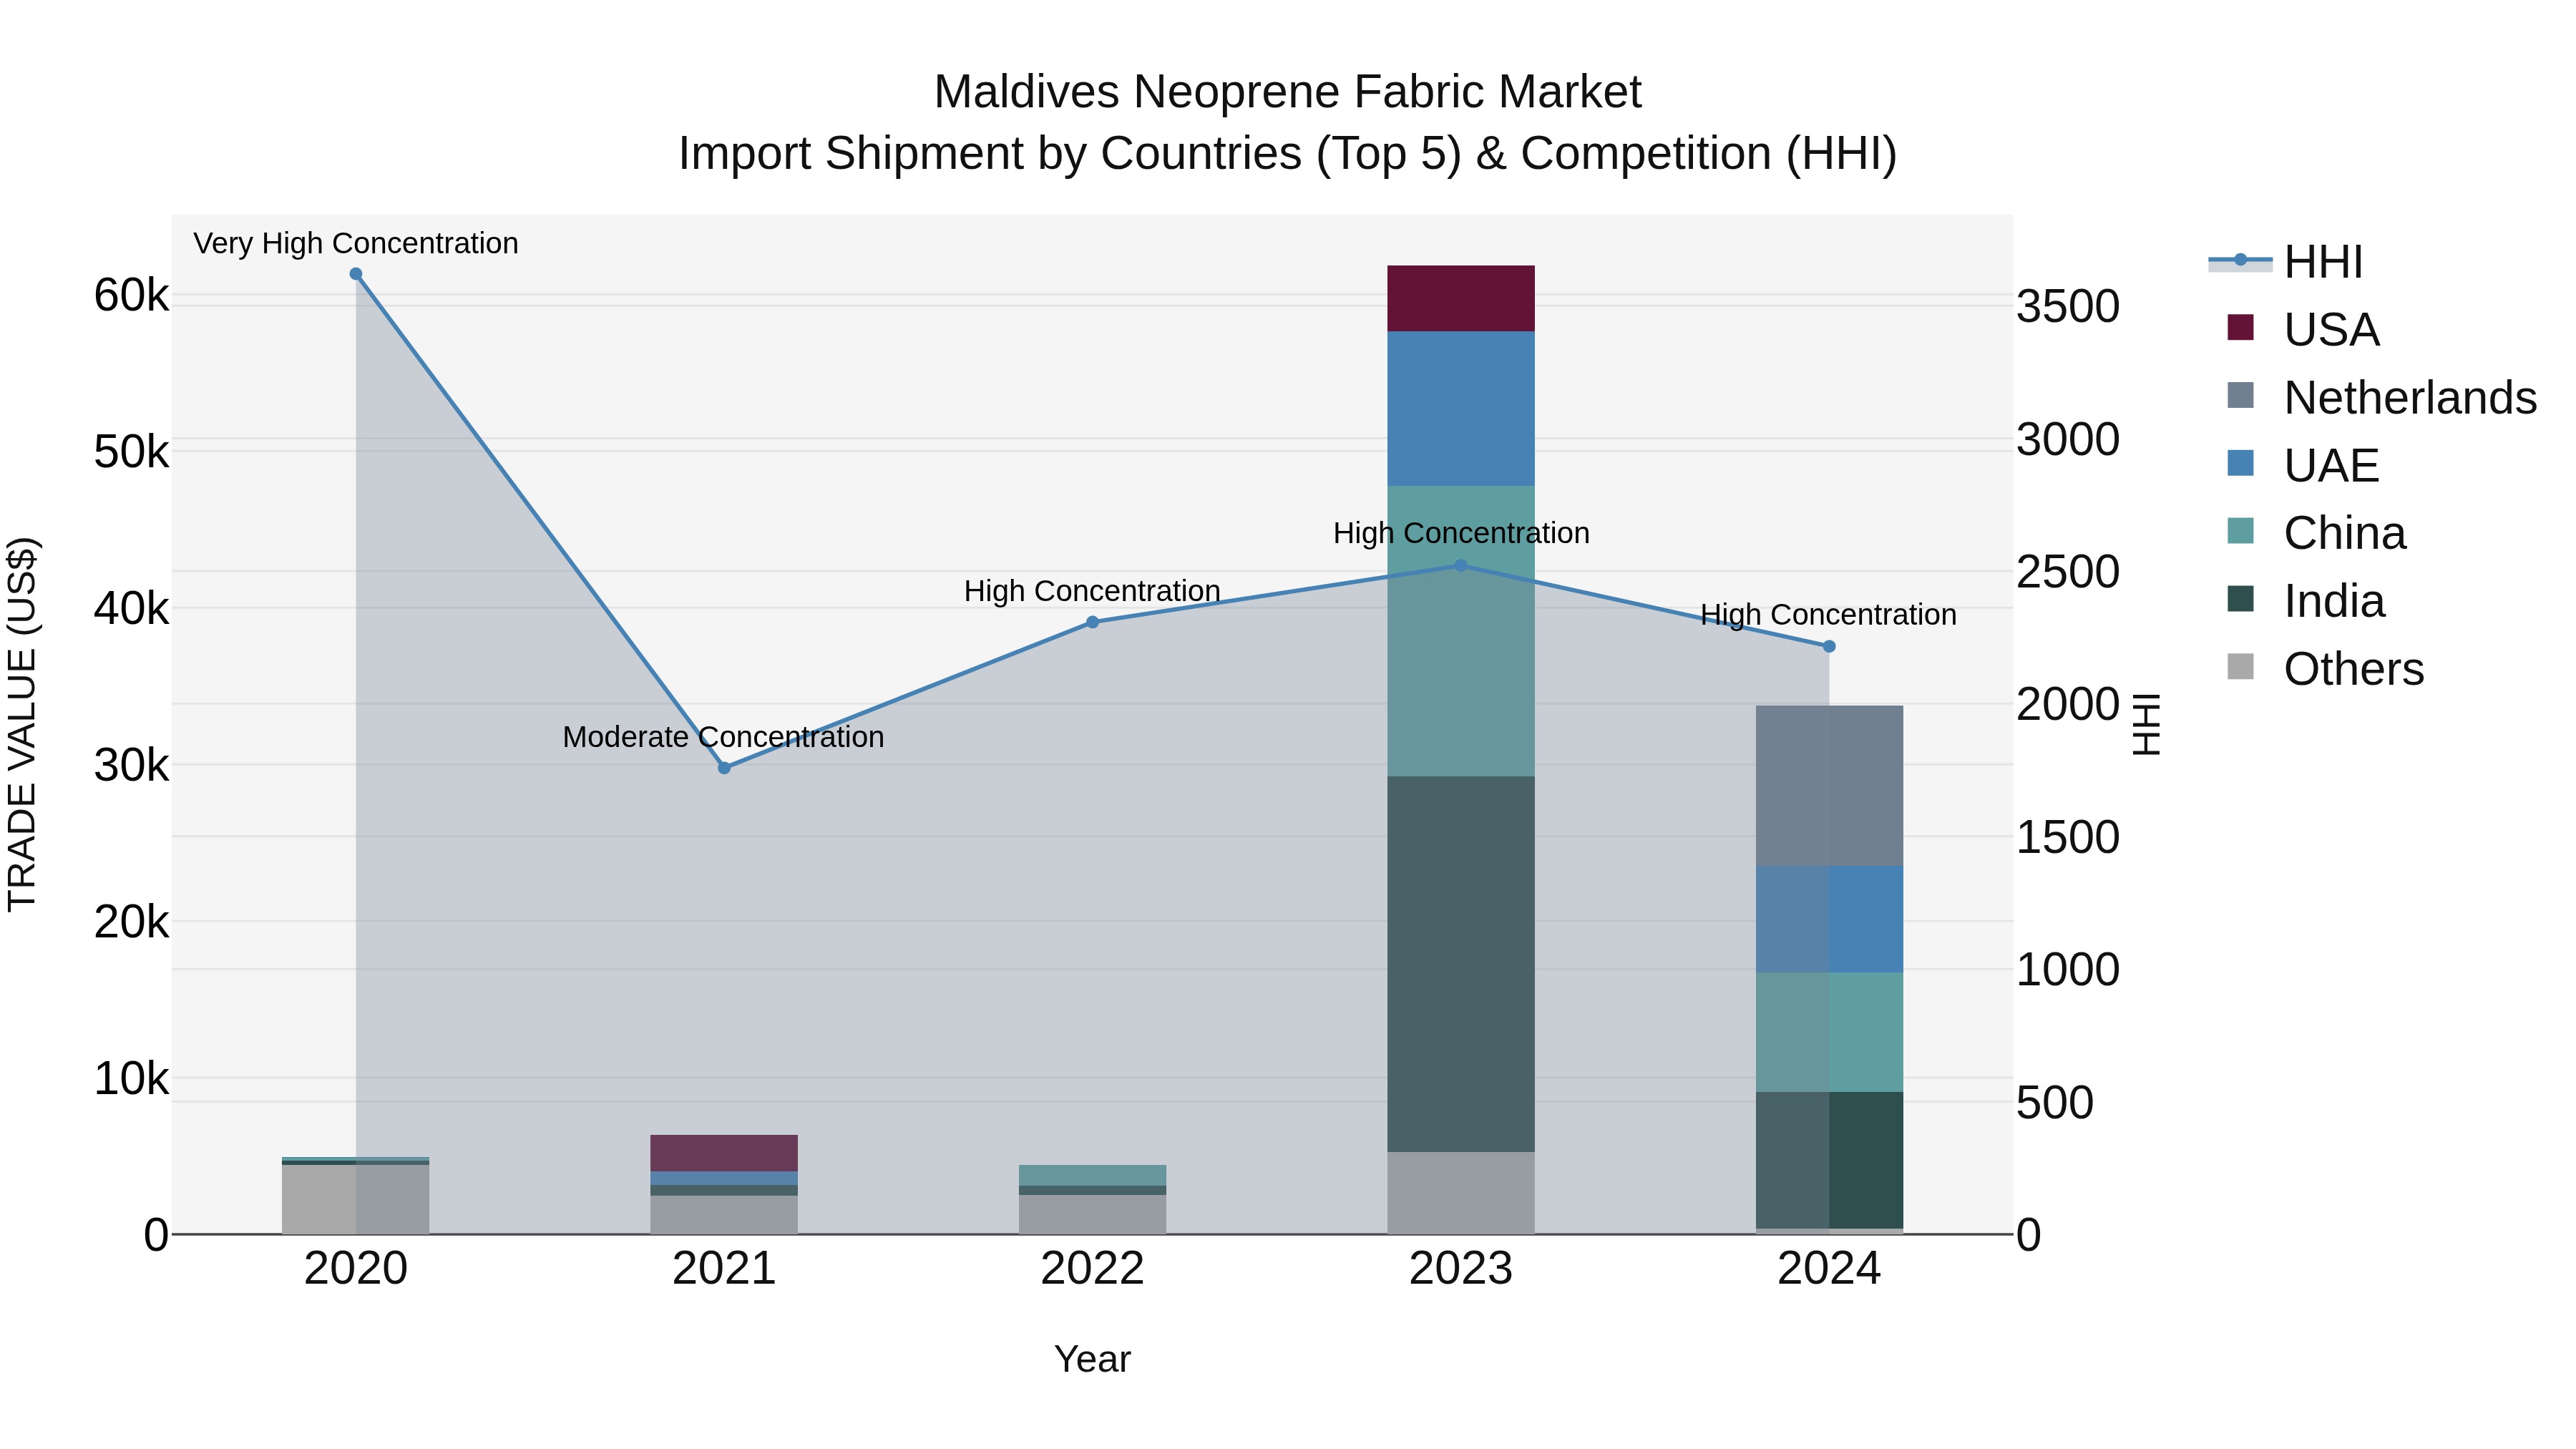
Task: Click the UAE blue legend swatch
Action: coord(2241,463)
